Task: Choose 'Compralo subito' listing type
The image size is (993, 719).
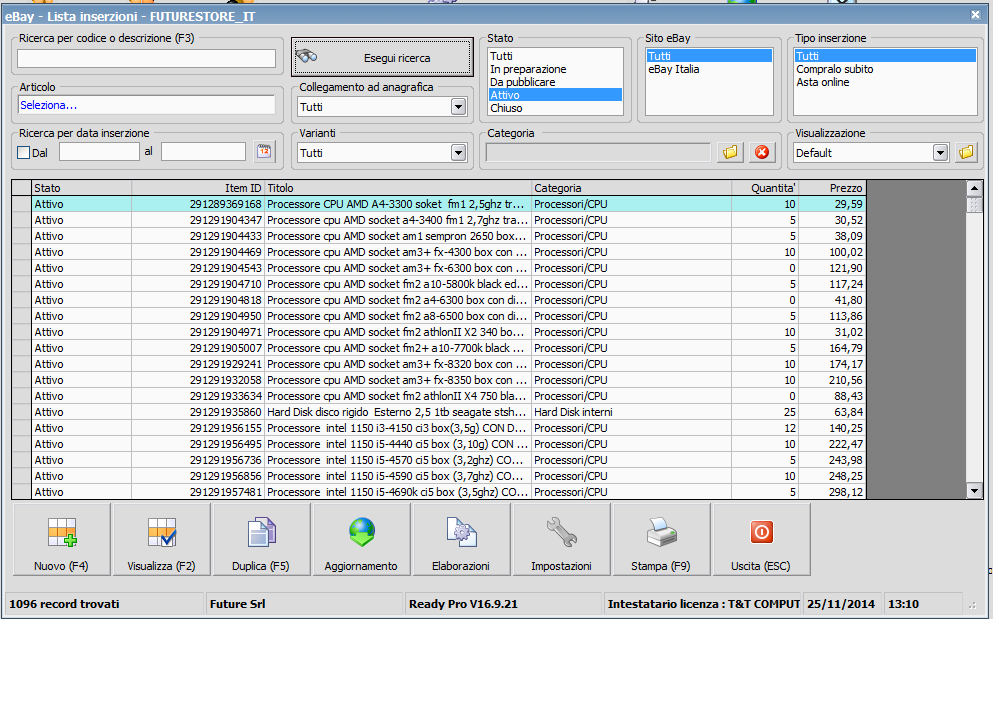Action: pyautogui.click(x=885, y=69)
